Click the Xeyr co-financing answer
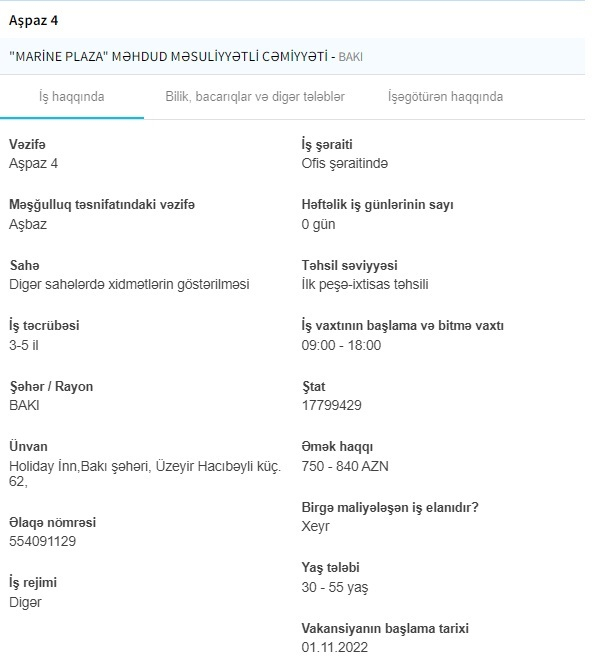 [x=316, y=526]
